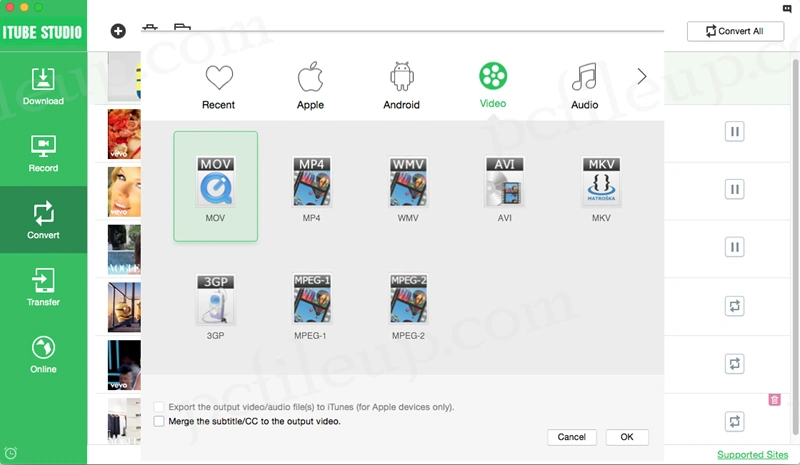Switch to the Audio format tab

584,85
